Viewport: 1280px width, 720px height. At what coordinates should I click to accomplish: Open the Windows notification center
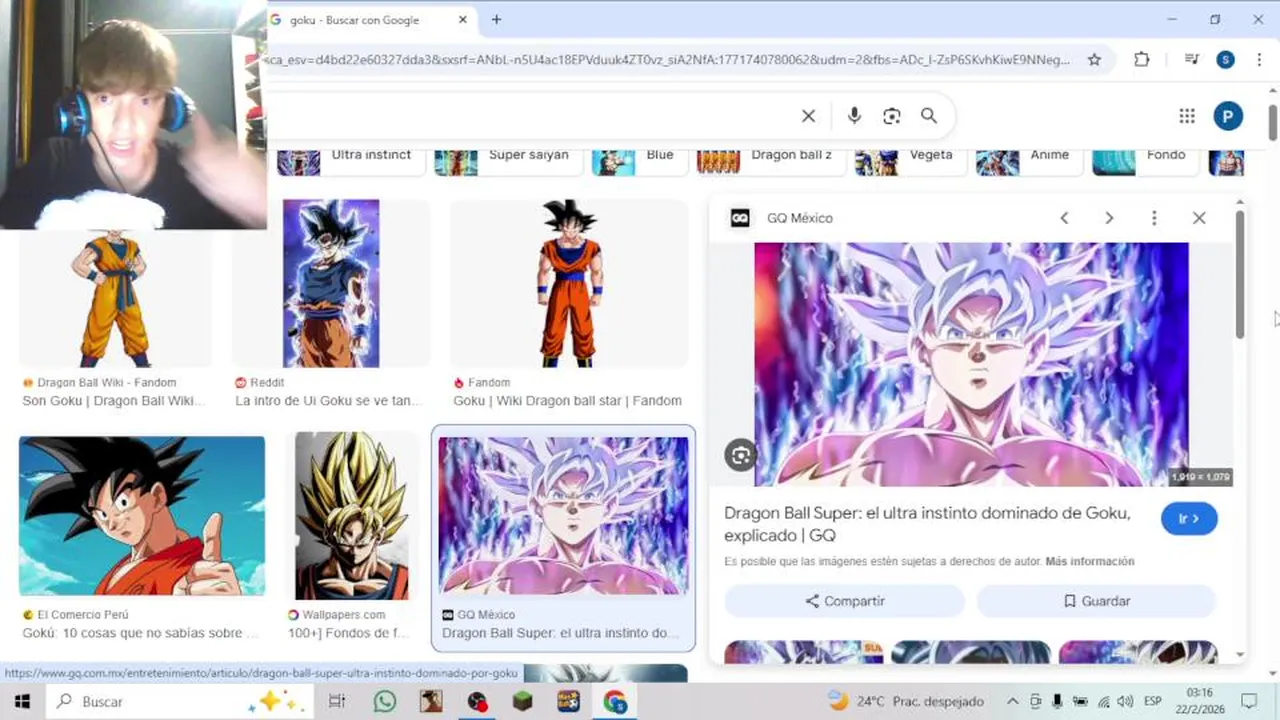click(1249, 702)
